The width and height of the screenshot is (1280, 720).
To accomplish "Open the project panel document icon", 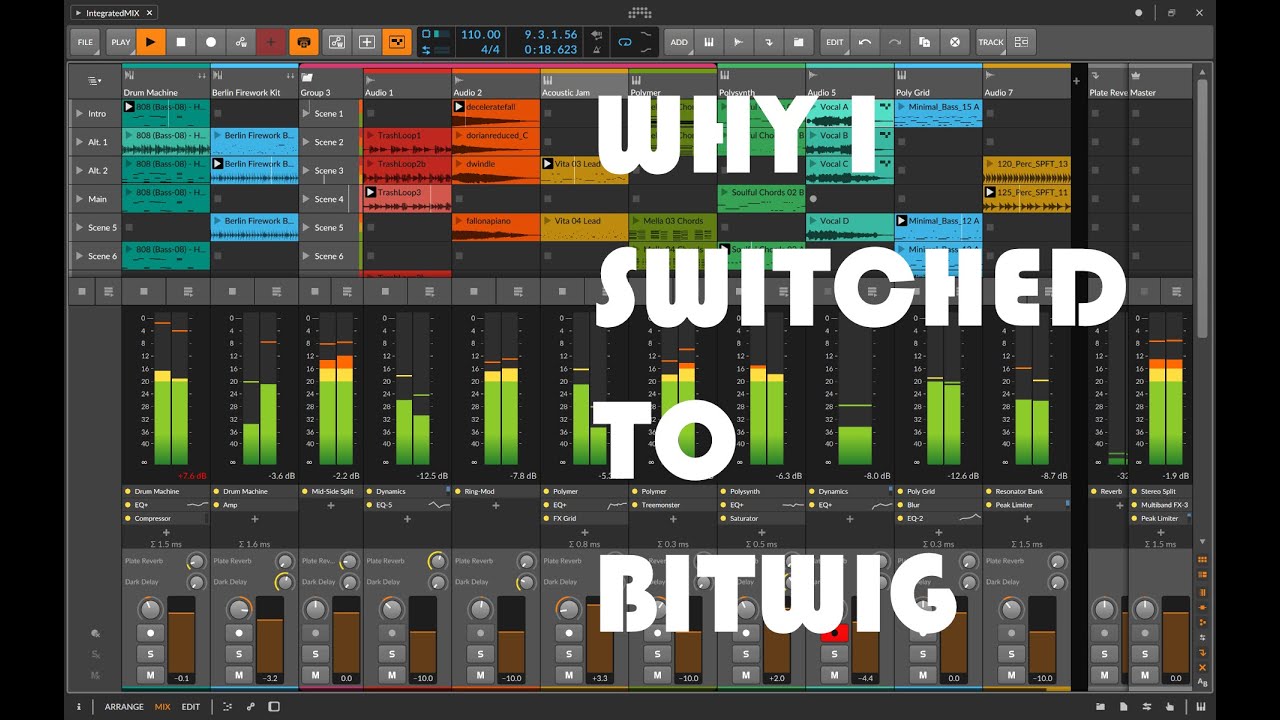I will 1124,707.
